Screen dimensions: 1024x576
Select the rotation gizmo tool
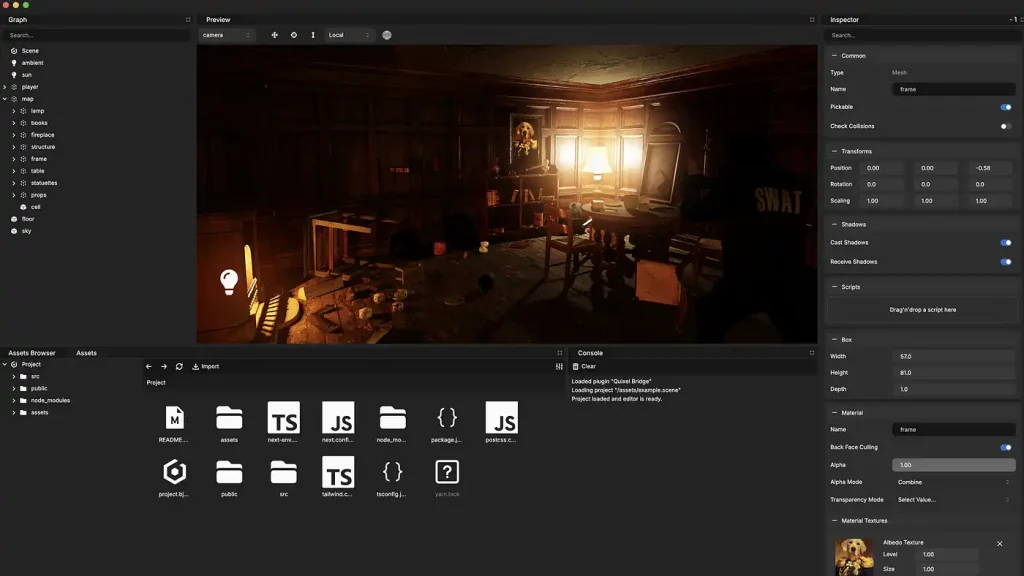294,35
